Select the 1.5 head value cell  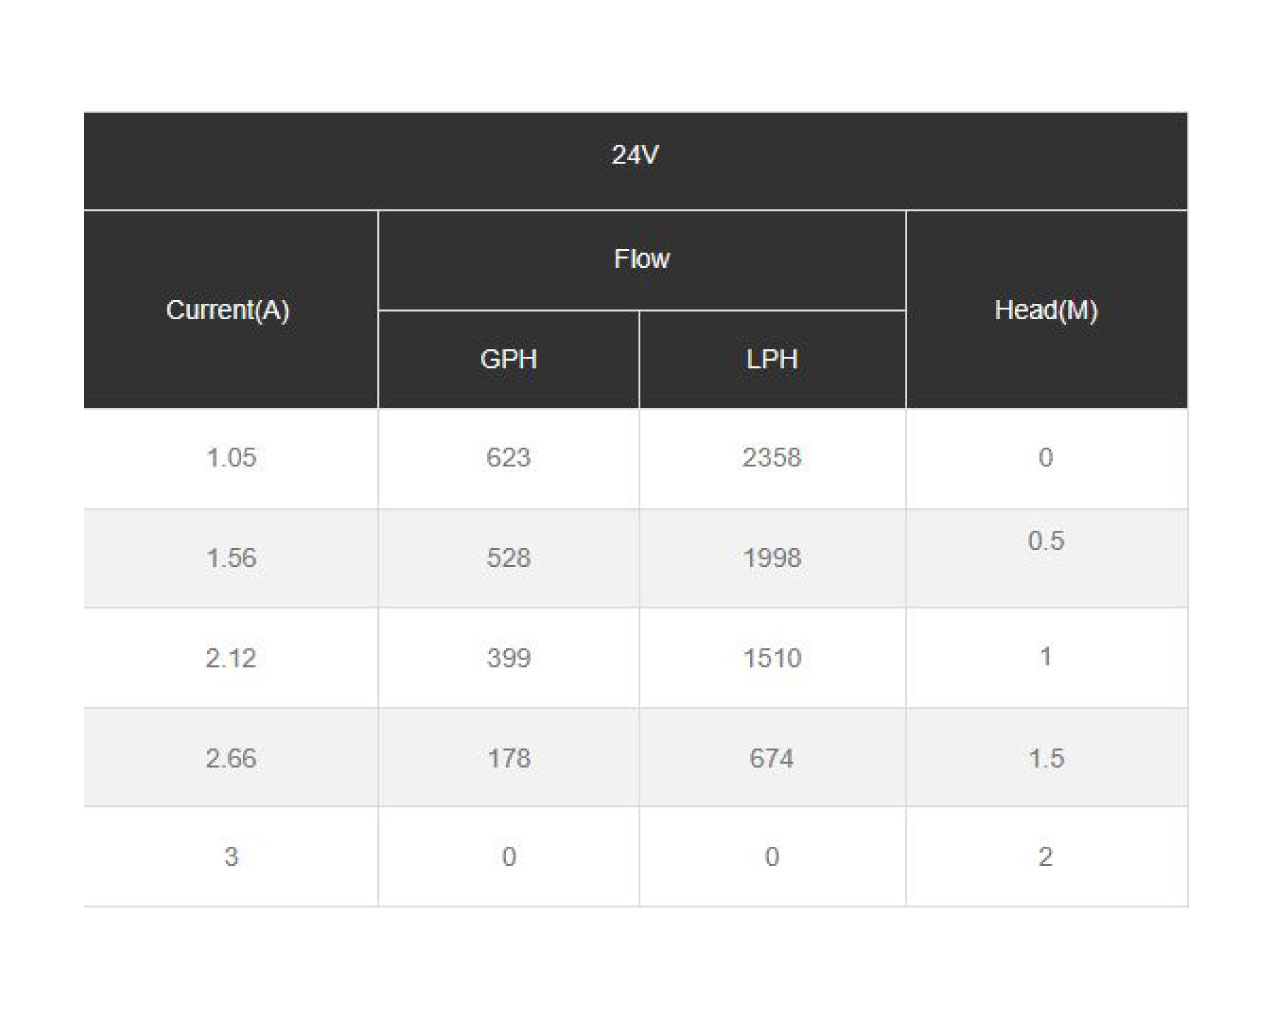click(1047, 758)
